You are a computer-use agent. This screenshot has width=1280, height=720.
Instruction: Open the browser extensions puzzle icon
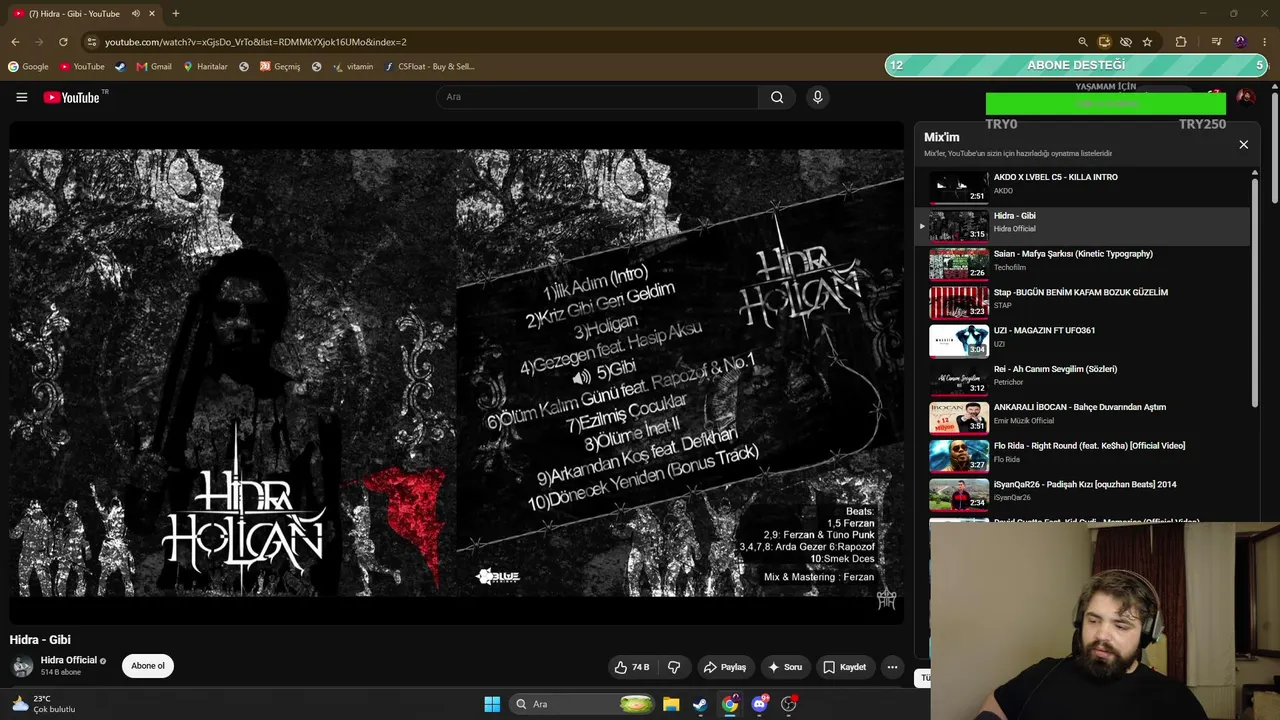1181,42
